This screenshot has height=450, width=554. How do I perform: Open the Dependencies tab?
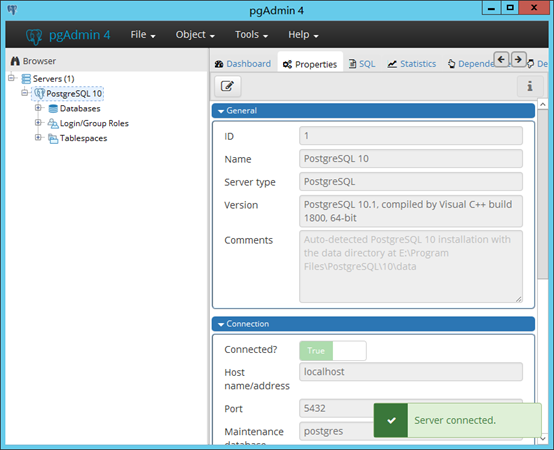pos(471,64)
